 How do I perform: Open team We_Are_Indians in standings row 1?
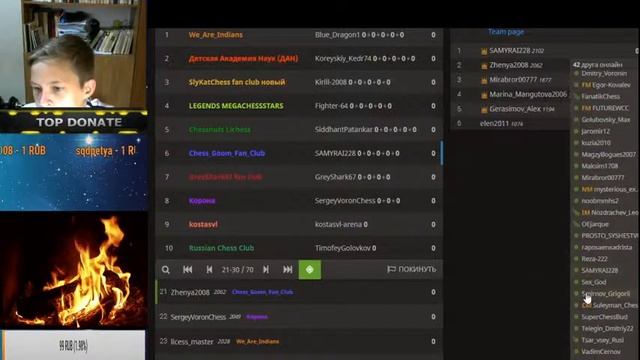(216, 35)
